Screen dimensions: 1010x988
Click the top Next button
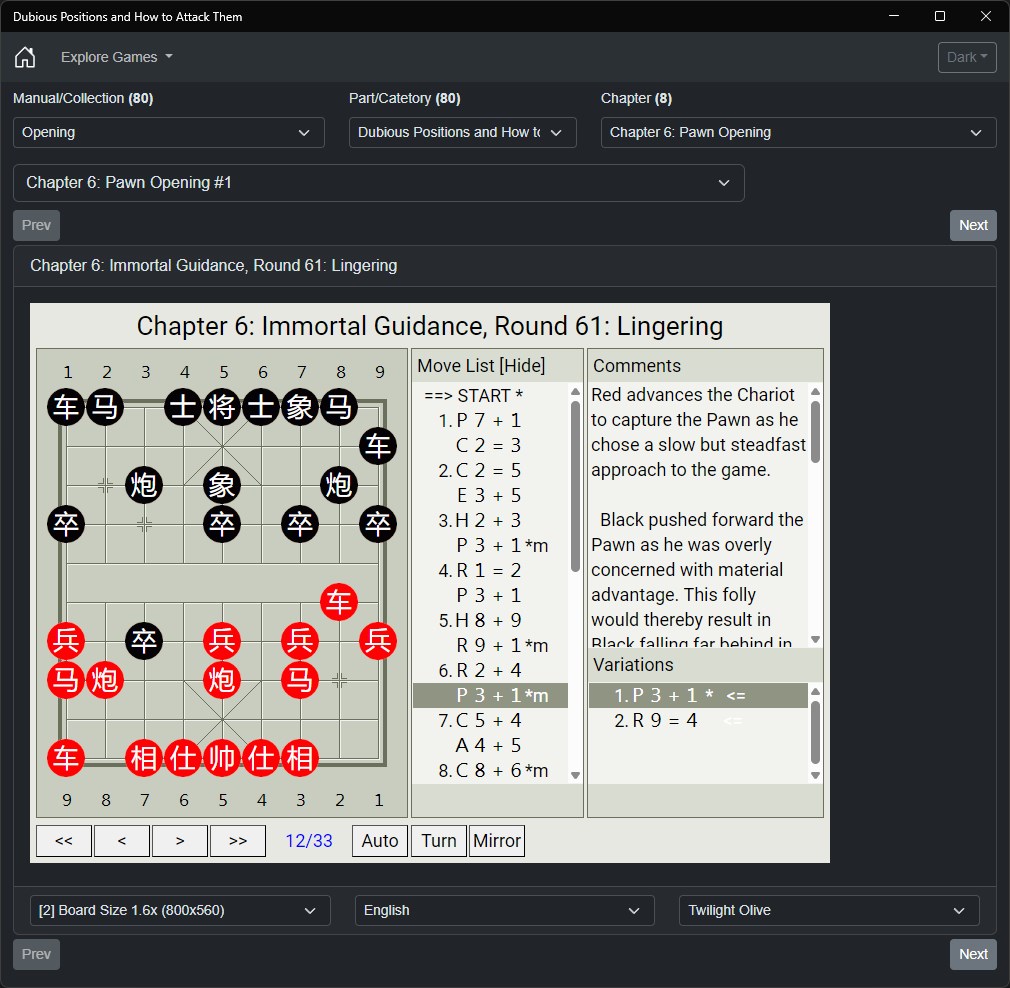pos(973,225)
